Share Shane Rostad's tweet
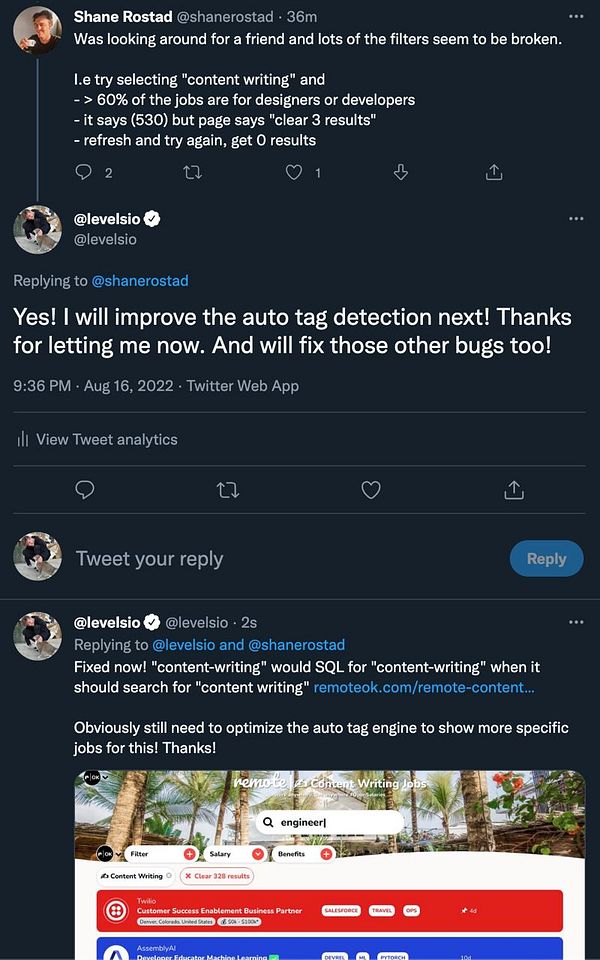The image size is (600, 960). click(493, 173)
